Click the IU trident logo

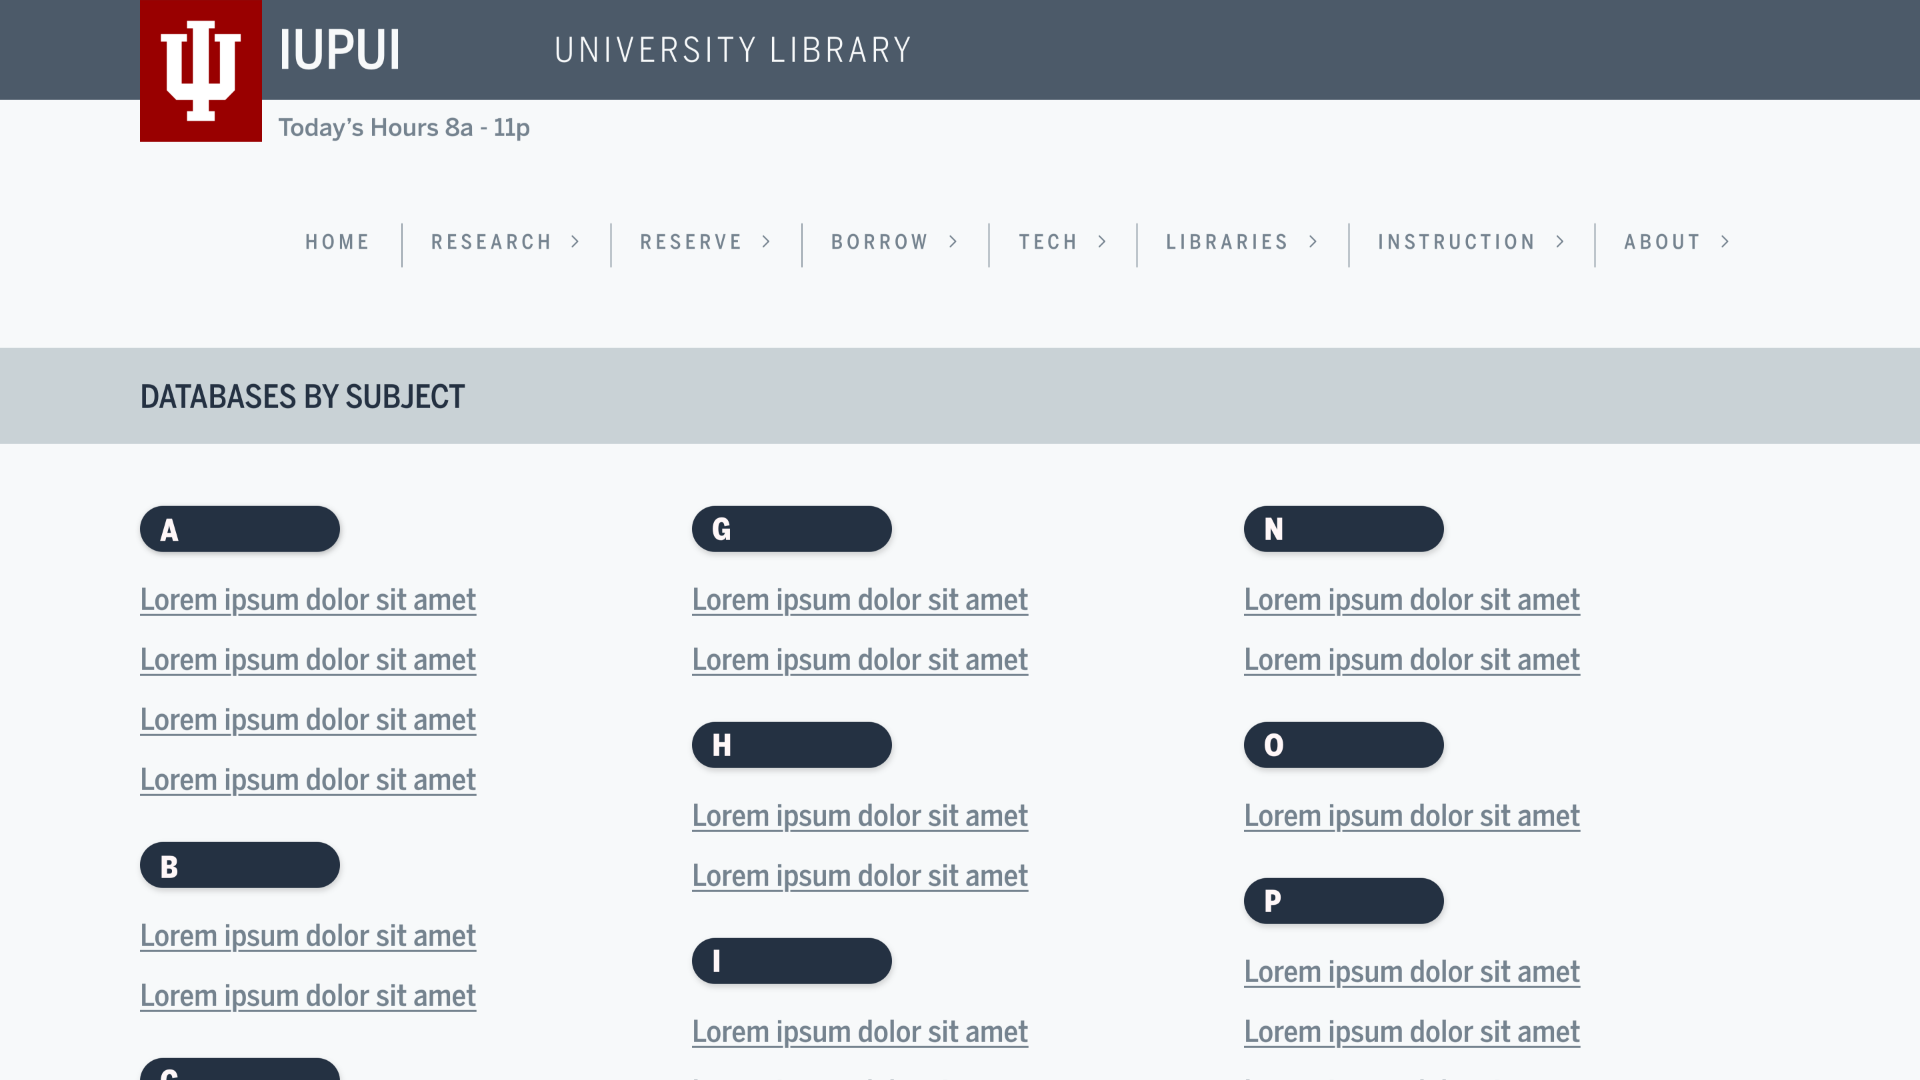[x=200, y=70]
